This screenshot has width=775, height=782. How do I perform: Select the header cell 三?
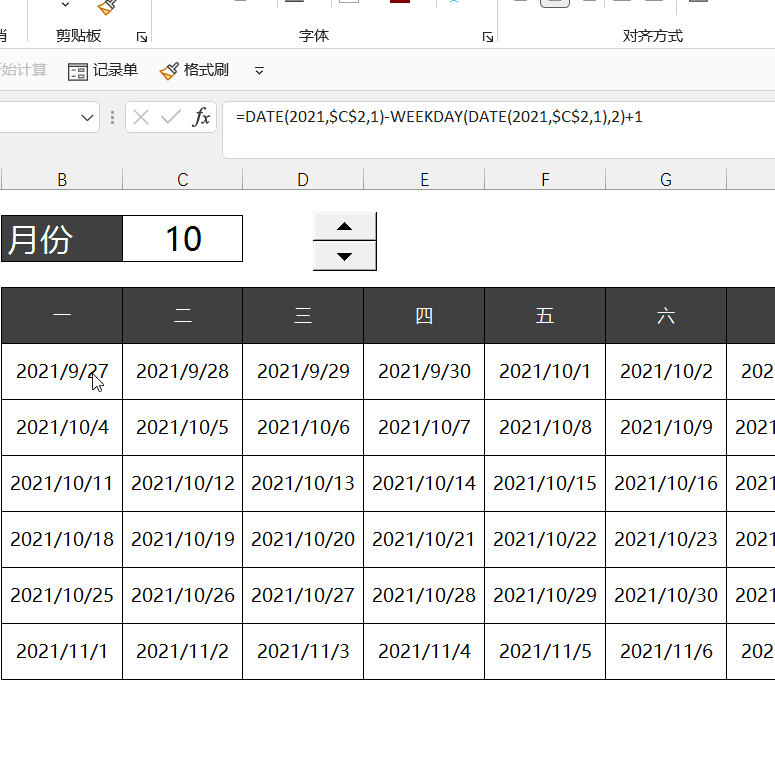coord(303,316)
